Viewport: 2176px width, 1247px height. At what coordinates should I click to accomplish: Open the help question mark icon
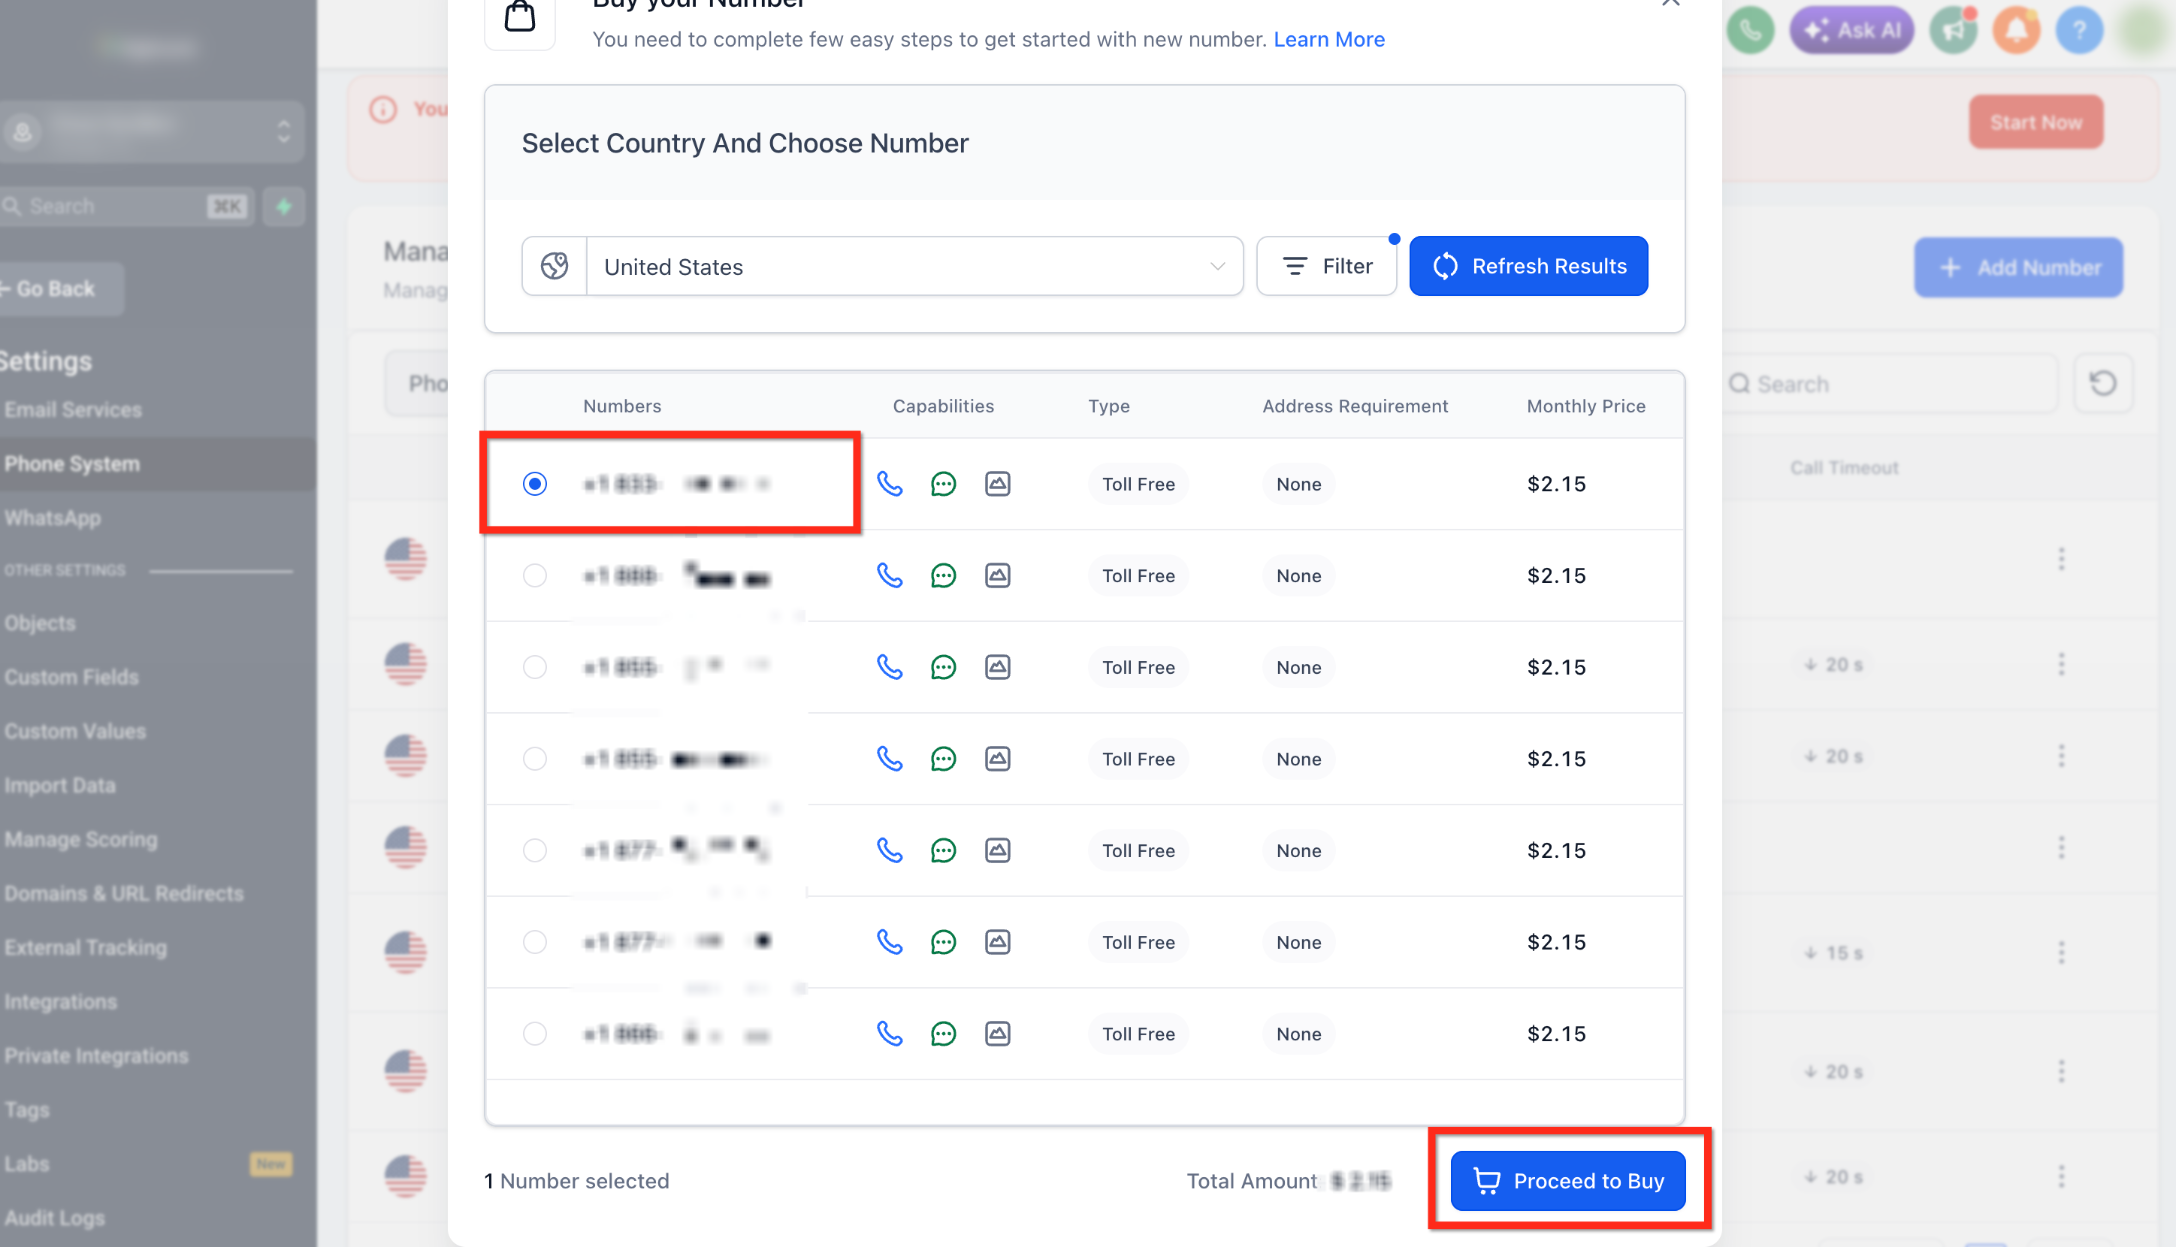click(x=2079, y=30)
